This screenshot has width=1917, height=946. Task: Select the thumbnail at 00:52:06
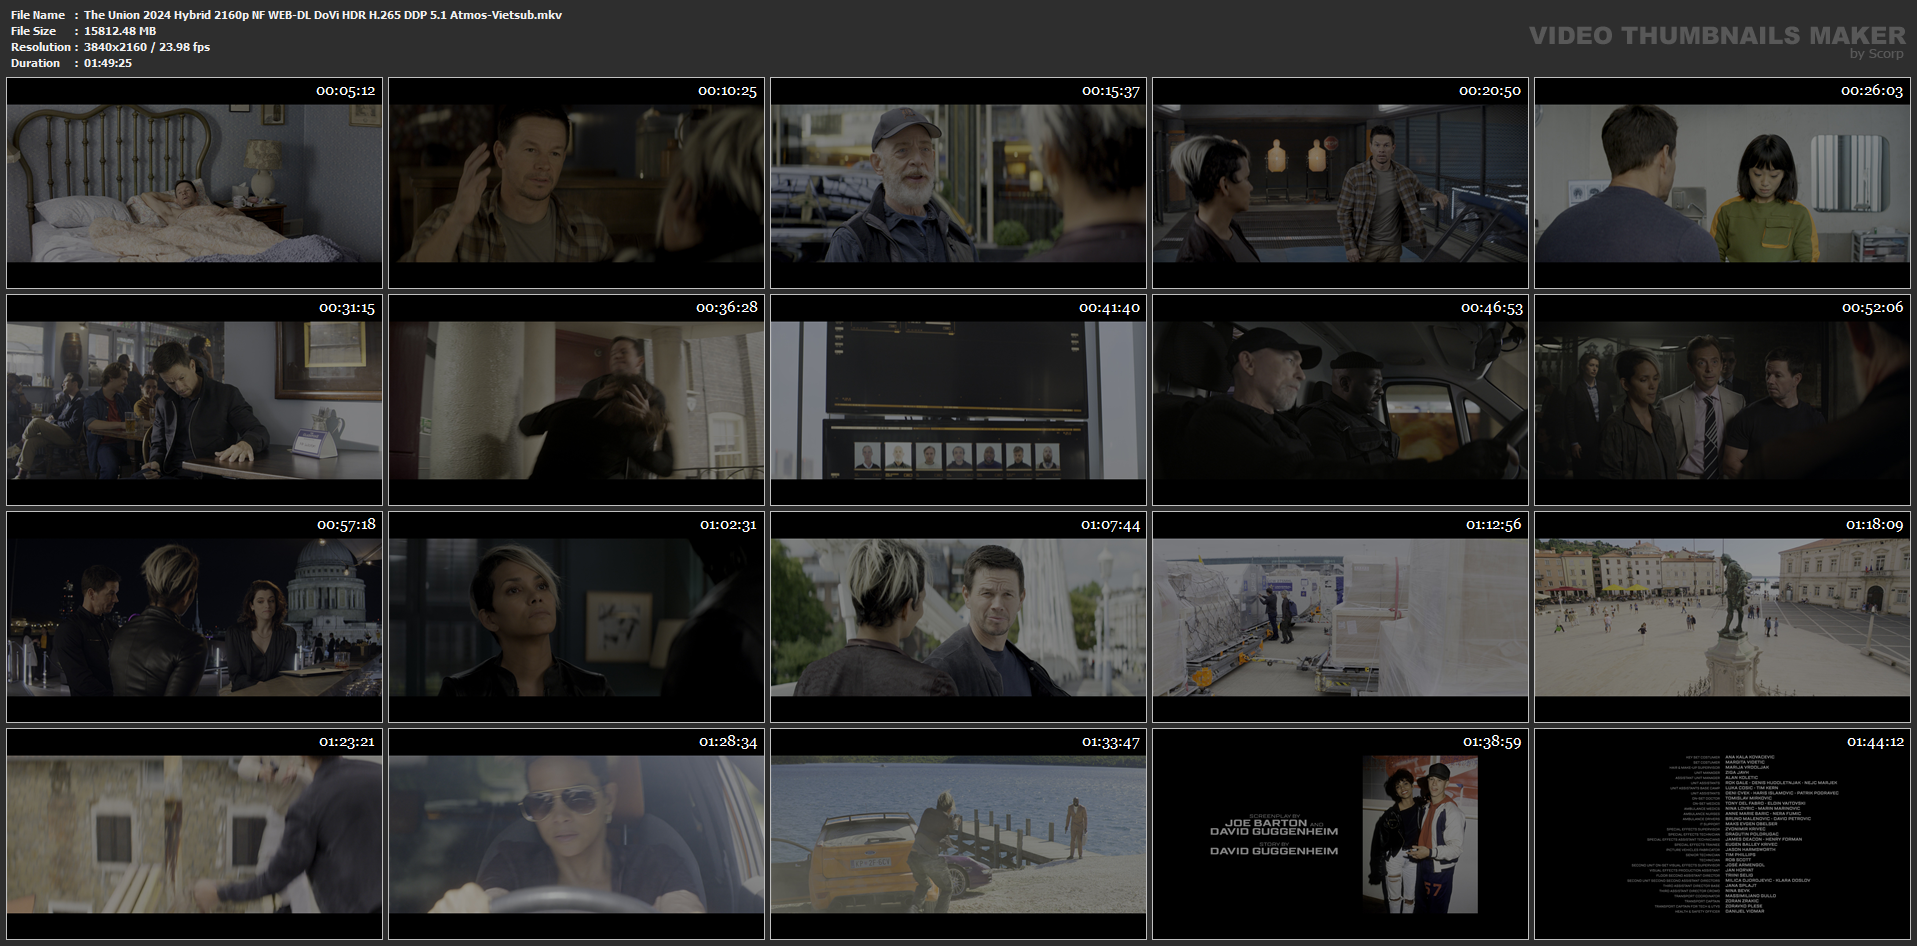[1722, 400]
